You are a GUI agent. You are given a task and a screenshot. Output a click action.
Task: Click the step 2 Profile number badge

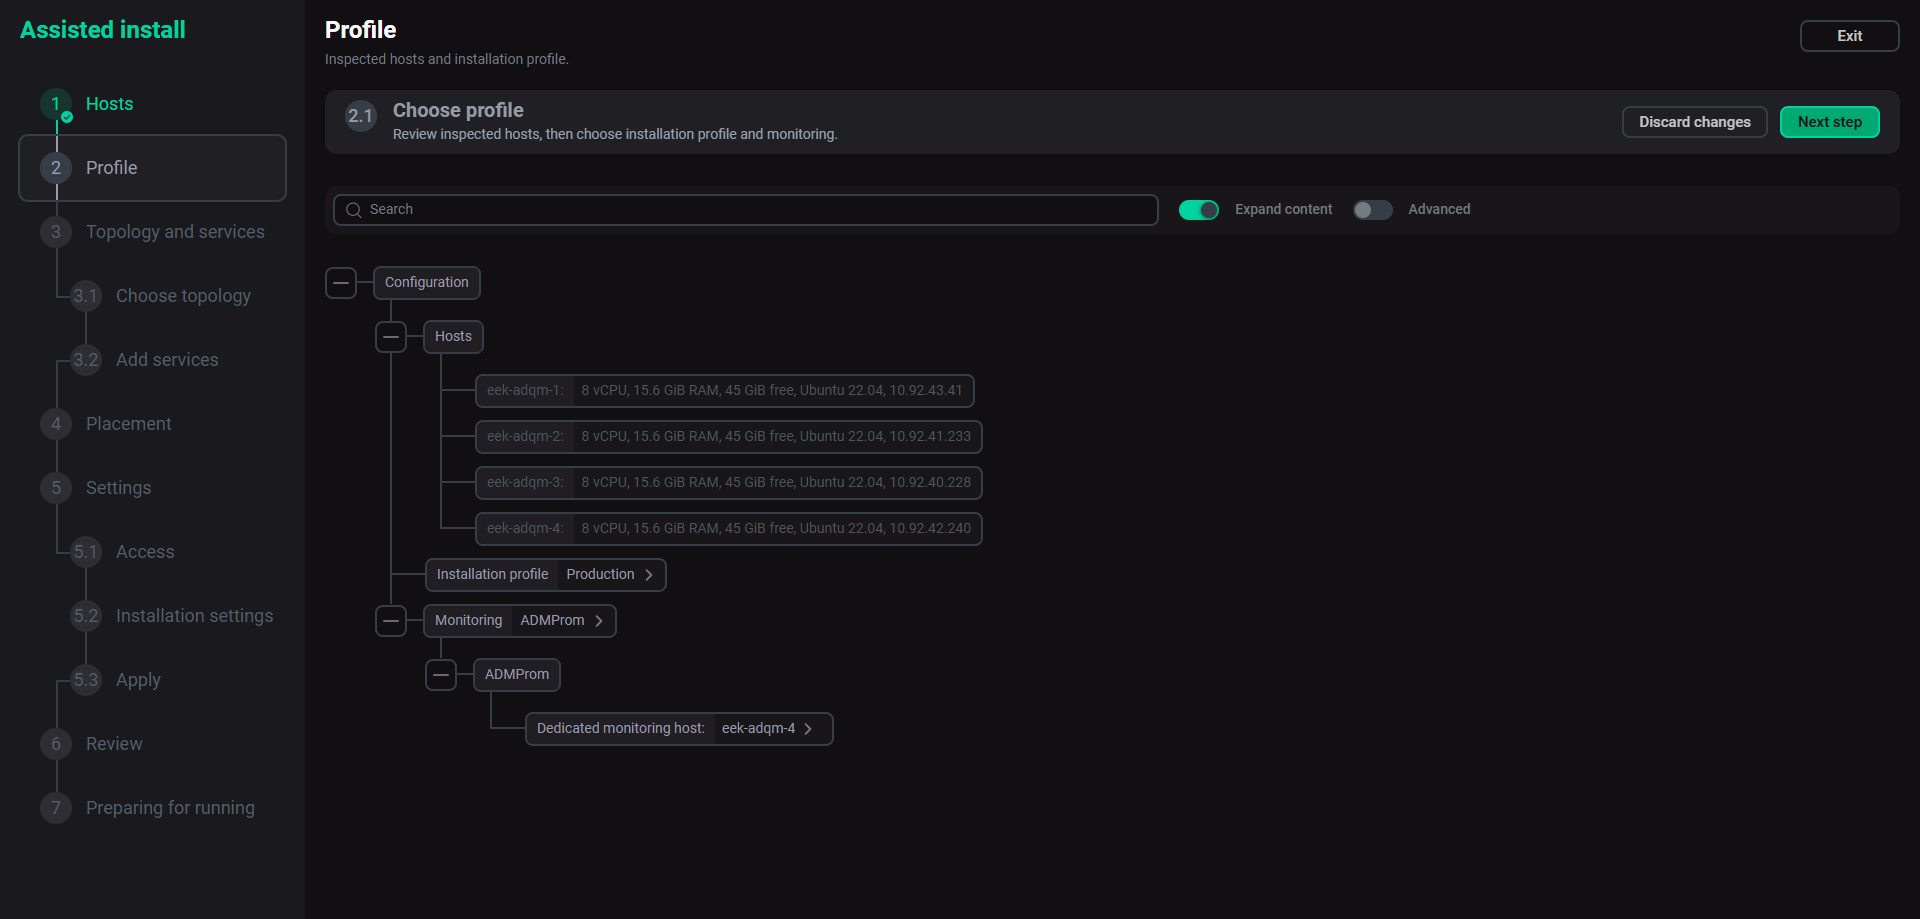click(56, 168)
